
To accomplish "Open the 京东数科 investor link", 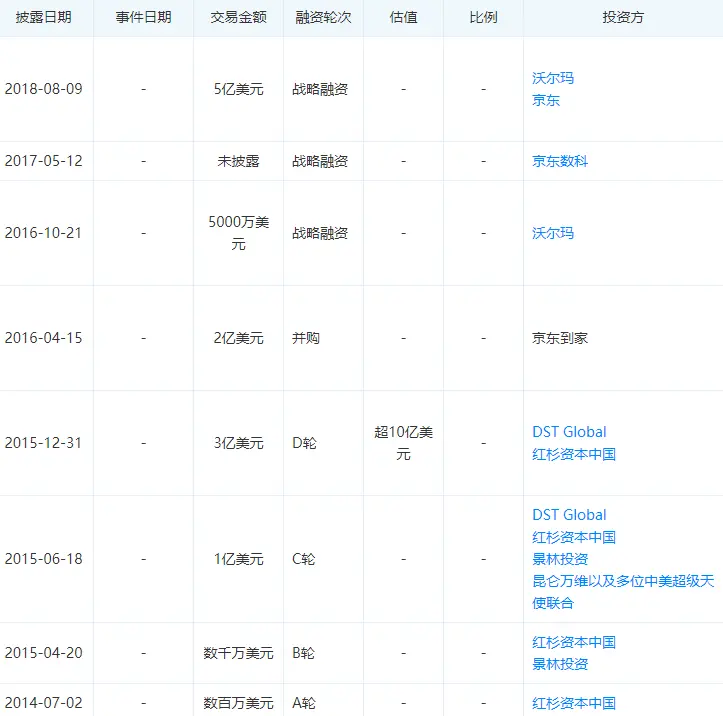I will click(x=560, y=160).
